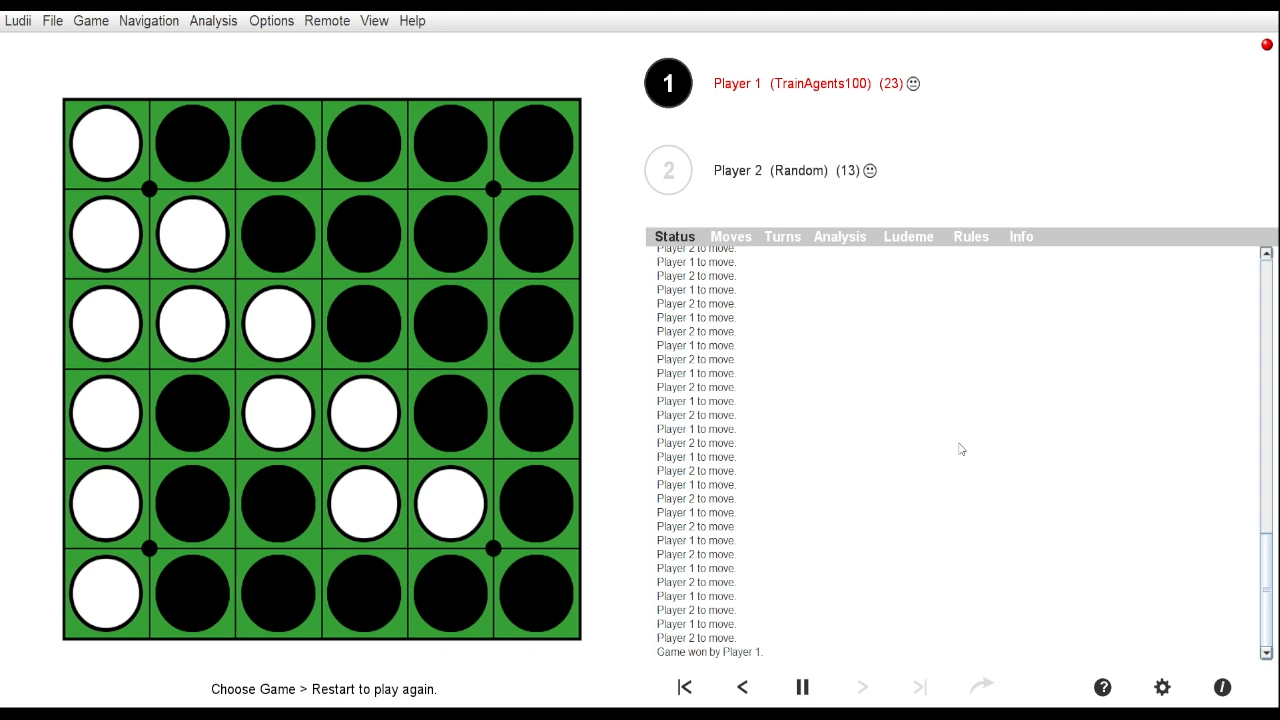The image size is (1280, 720).
Task: Switch to the Rules tab
Action: 970,237
